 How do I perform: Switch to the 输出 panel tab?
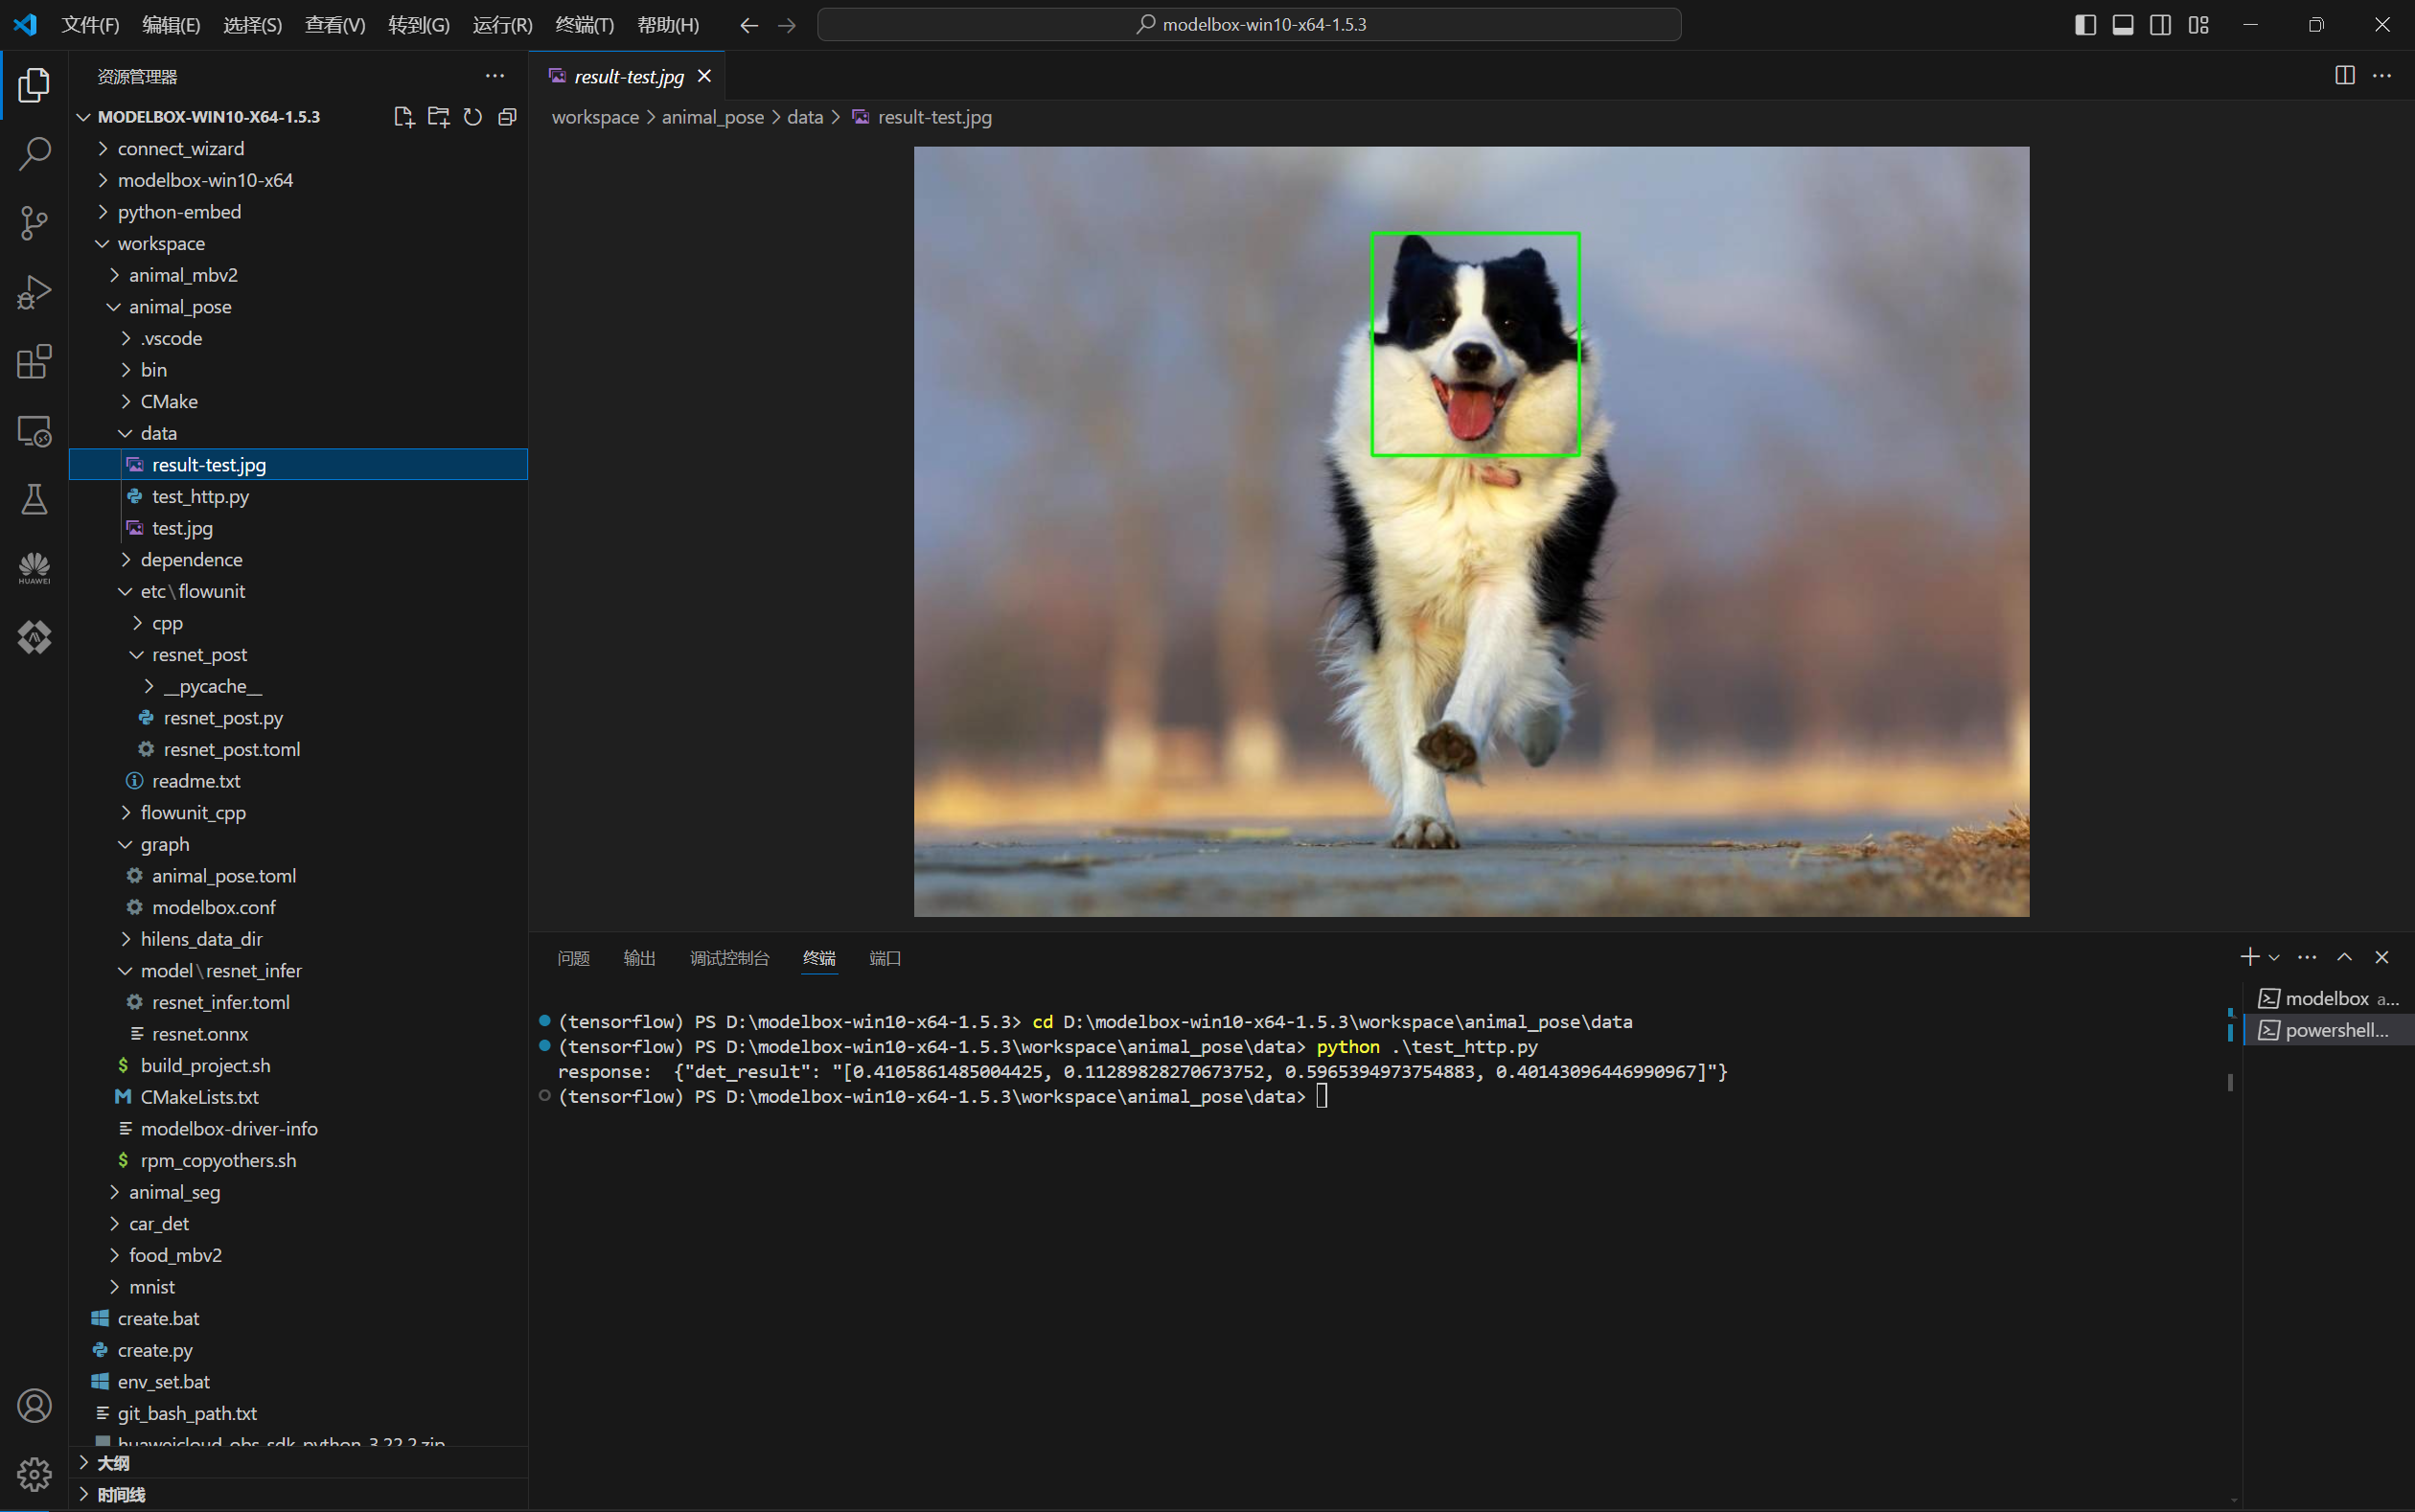tap(639, 958)
